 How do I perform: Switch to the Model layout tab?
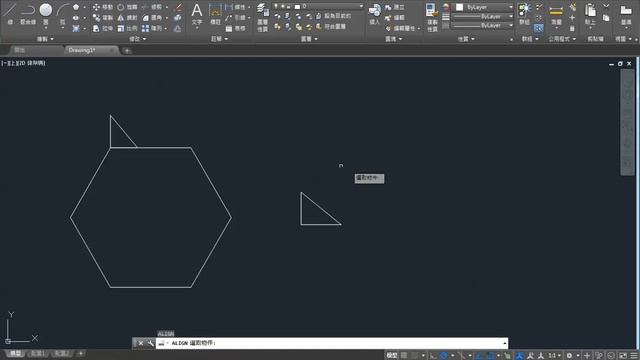(16, 353)
